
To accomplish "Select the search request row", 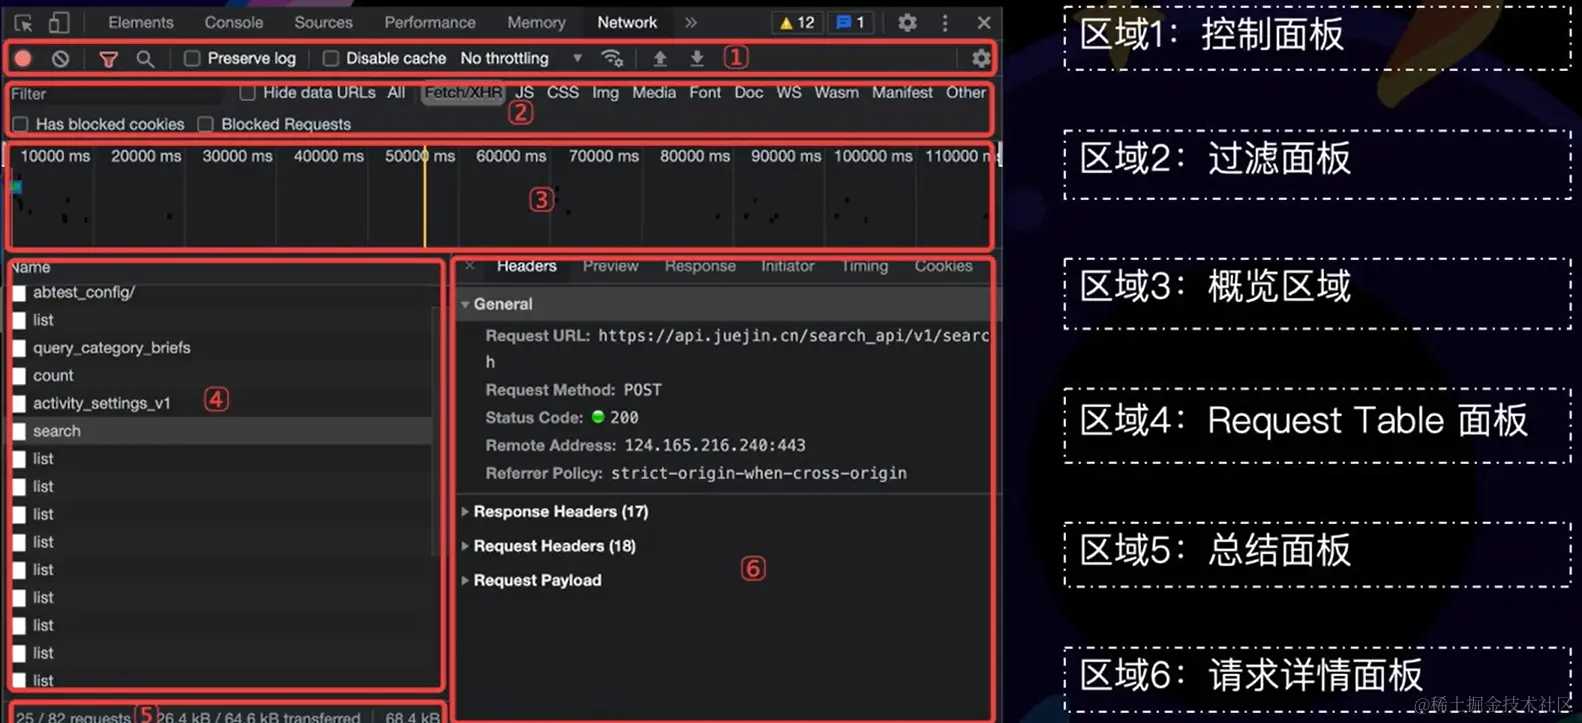I will 222,431.
